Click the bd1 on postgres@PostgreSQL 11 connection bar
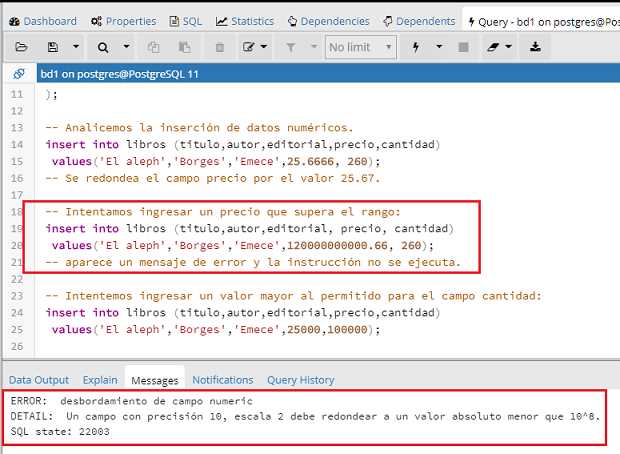Screen dimensions: 620x454 [328, 74]
